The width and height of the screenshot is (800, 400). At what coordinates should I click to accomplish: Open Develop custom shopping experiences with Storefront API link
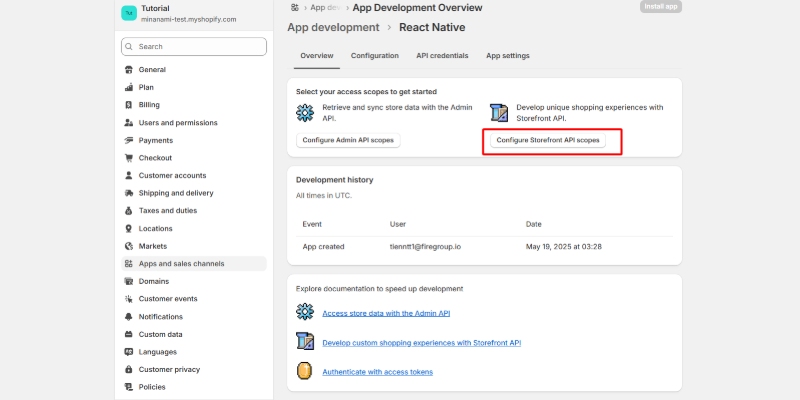click(x=421, y=343)
